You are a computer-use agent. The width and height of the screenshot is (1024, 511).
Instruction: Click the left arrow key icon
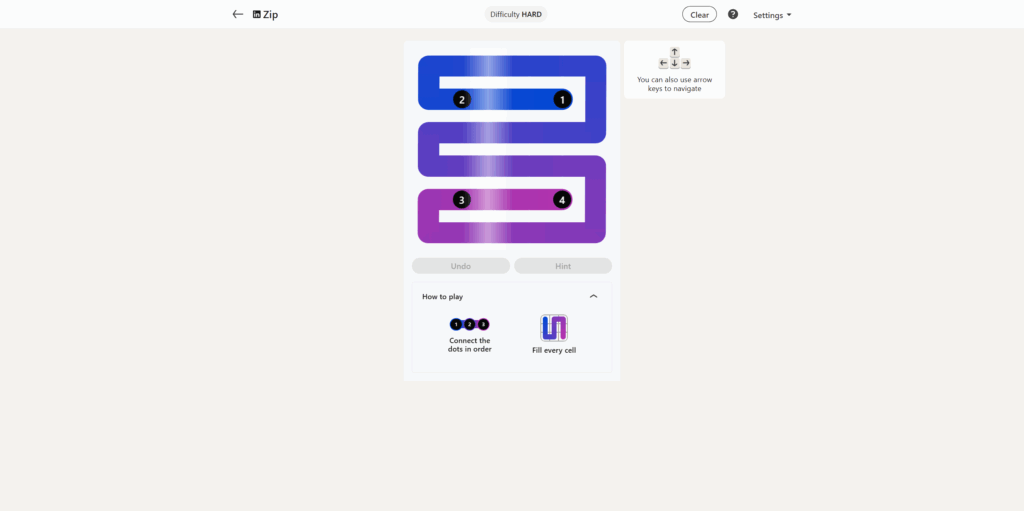664,63
